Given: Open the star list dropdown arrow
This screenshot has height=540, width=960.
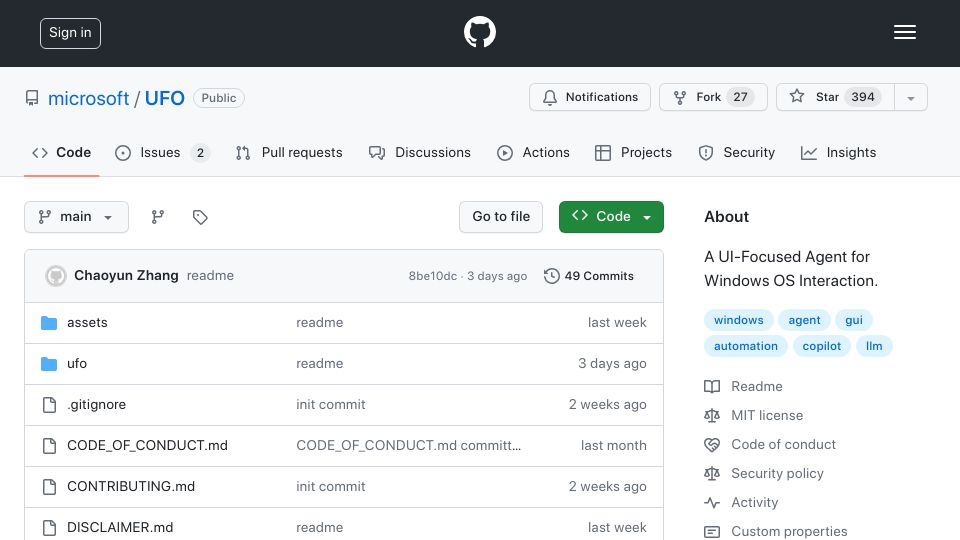Looking at the screenshot, I should coord(910,97).
